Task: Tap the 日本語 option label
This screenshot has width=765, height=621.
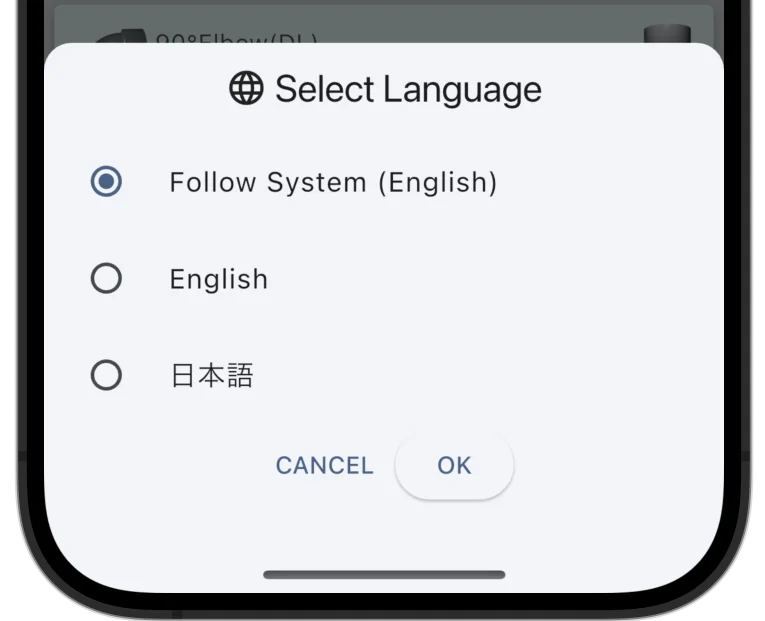Action: [x=212, y=376]
